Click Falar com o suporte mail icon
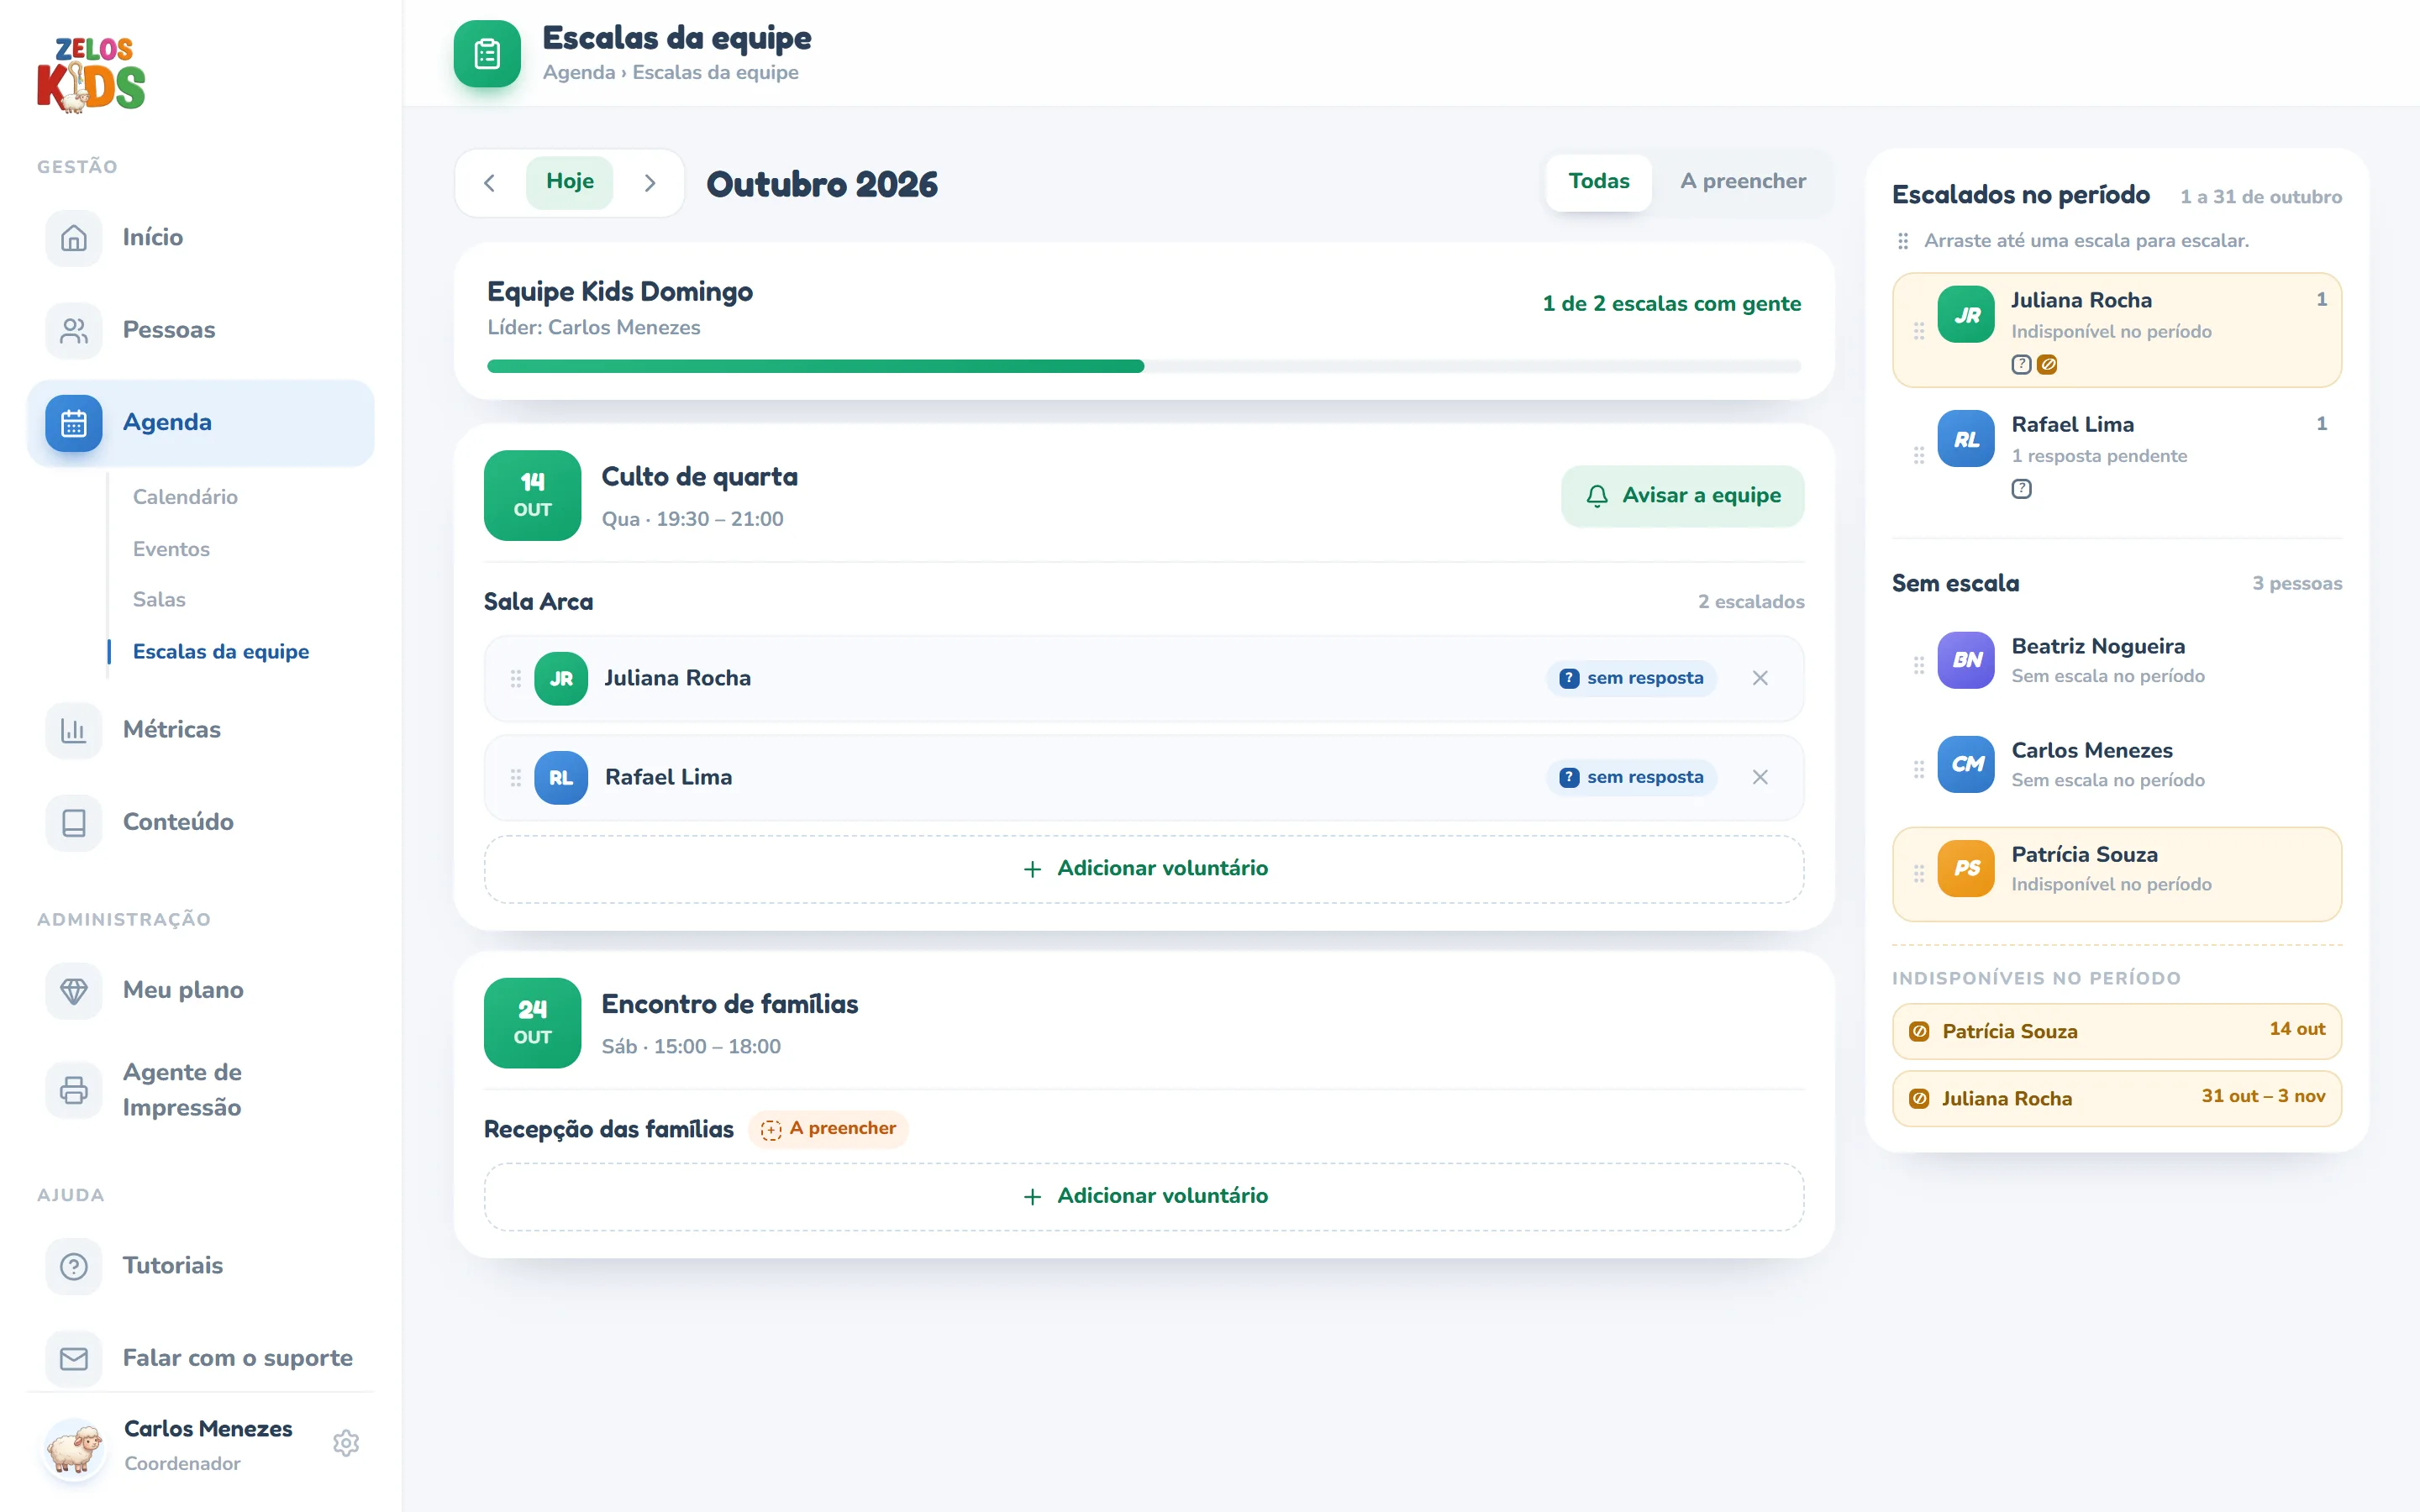The image size is (2420, 1512). coord(74,1358)
